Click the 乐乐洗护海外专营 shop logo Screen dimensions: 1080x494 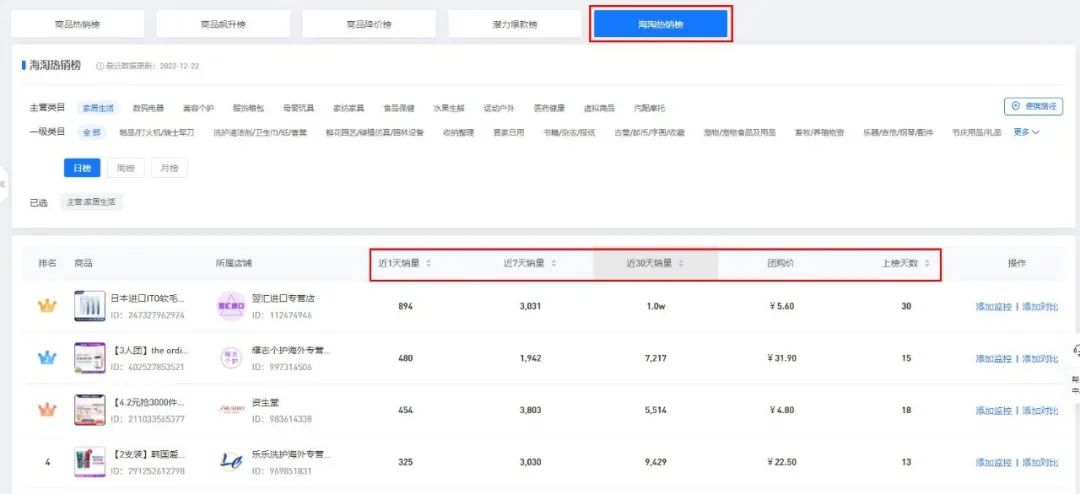[x=231, y=462]
